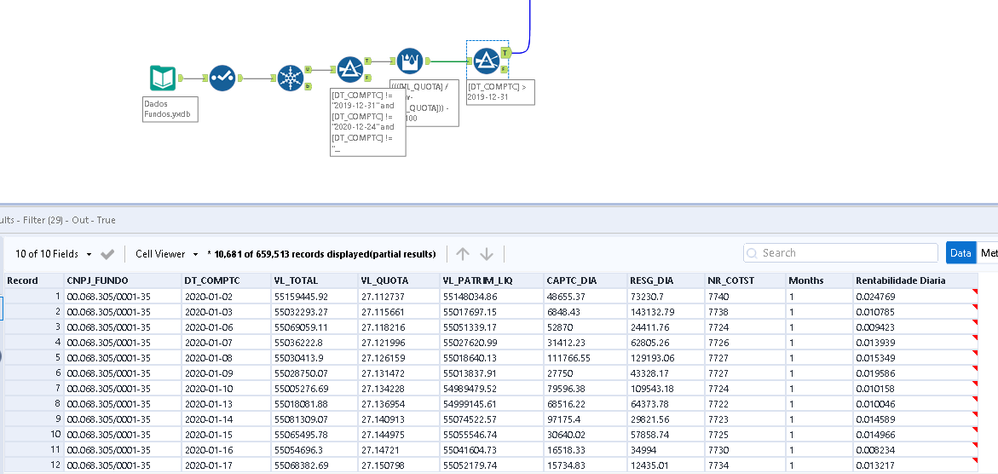Viewport: 998px width, 474px height.
Task: Click the down arrow next-record icon
Action: click(x=487, y=254)
